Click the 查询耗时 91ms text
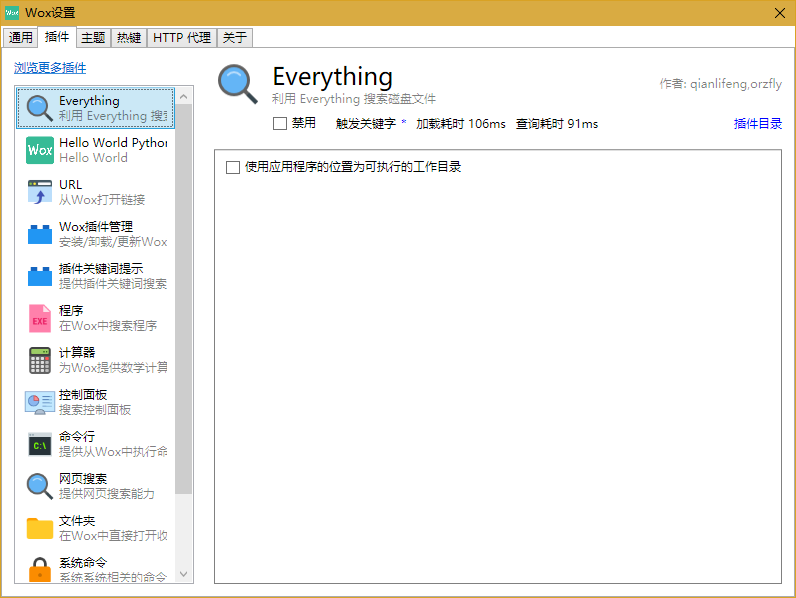Viewport: 796px width, 598px height. 557,124
